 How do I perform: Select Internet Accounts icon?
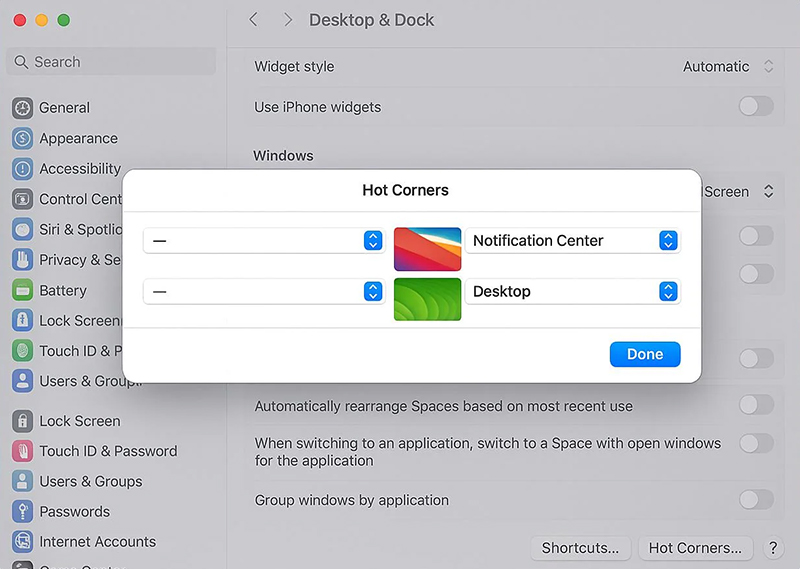[22, 541]
